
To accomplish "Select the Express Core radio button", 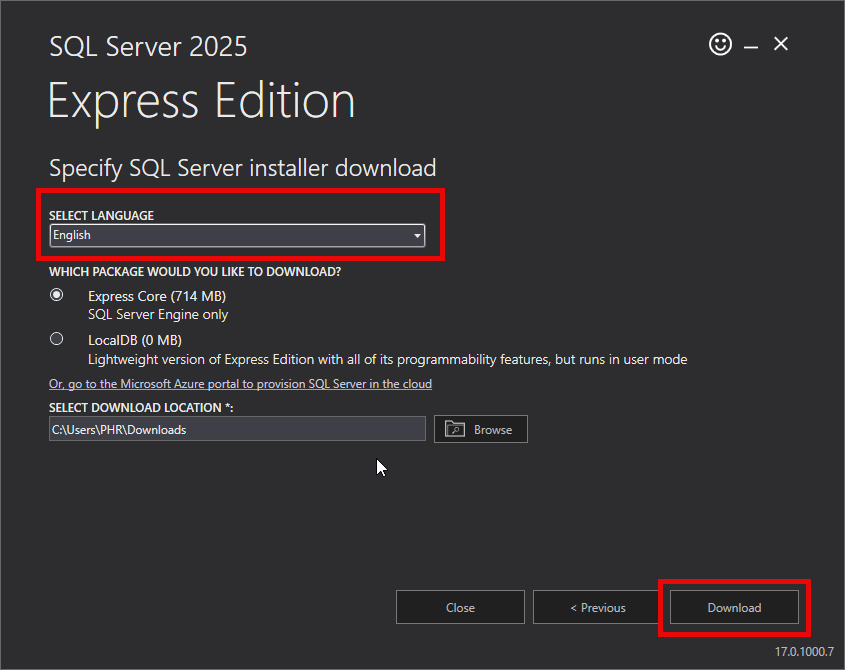I will [56, 295].
